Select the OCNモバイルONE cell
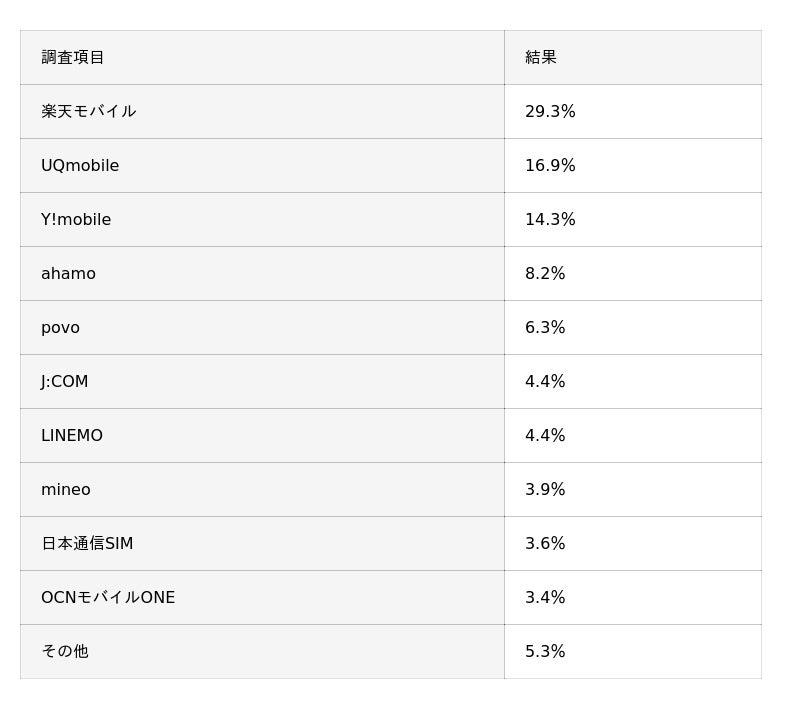800x709 pixels. [x=108, y=598]
